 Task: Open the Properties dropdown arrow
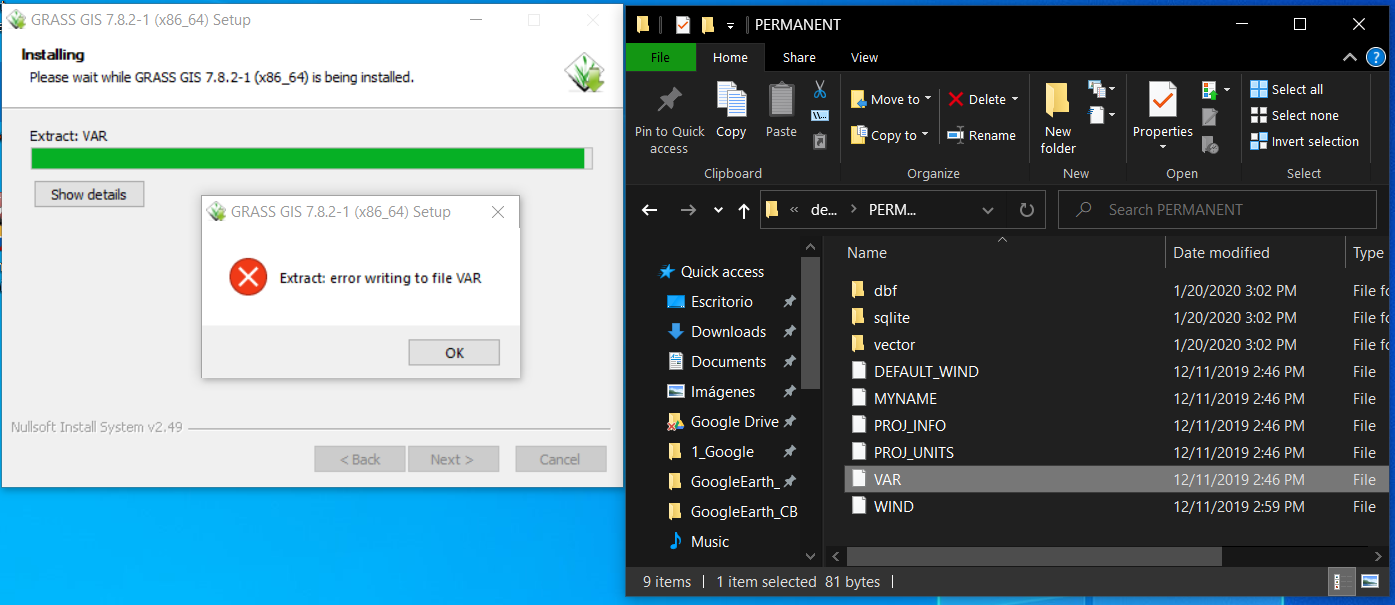point(1162,147)
